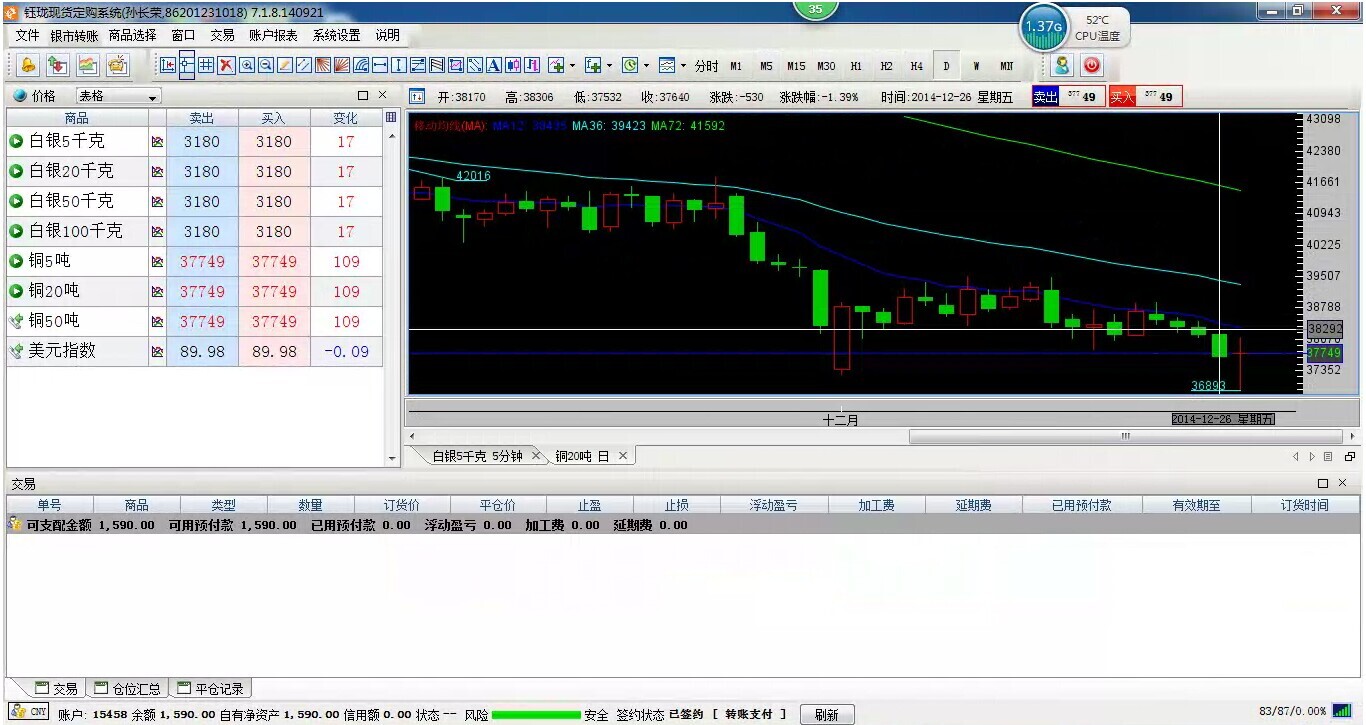Click the chart icon beside 白银100千克
This screenshot has width=1366, height=725.
pos(157,231)
